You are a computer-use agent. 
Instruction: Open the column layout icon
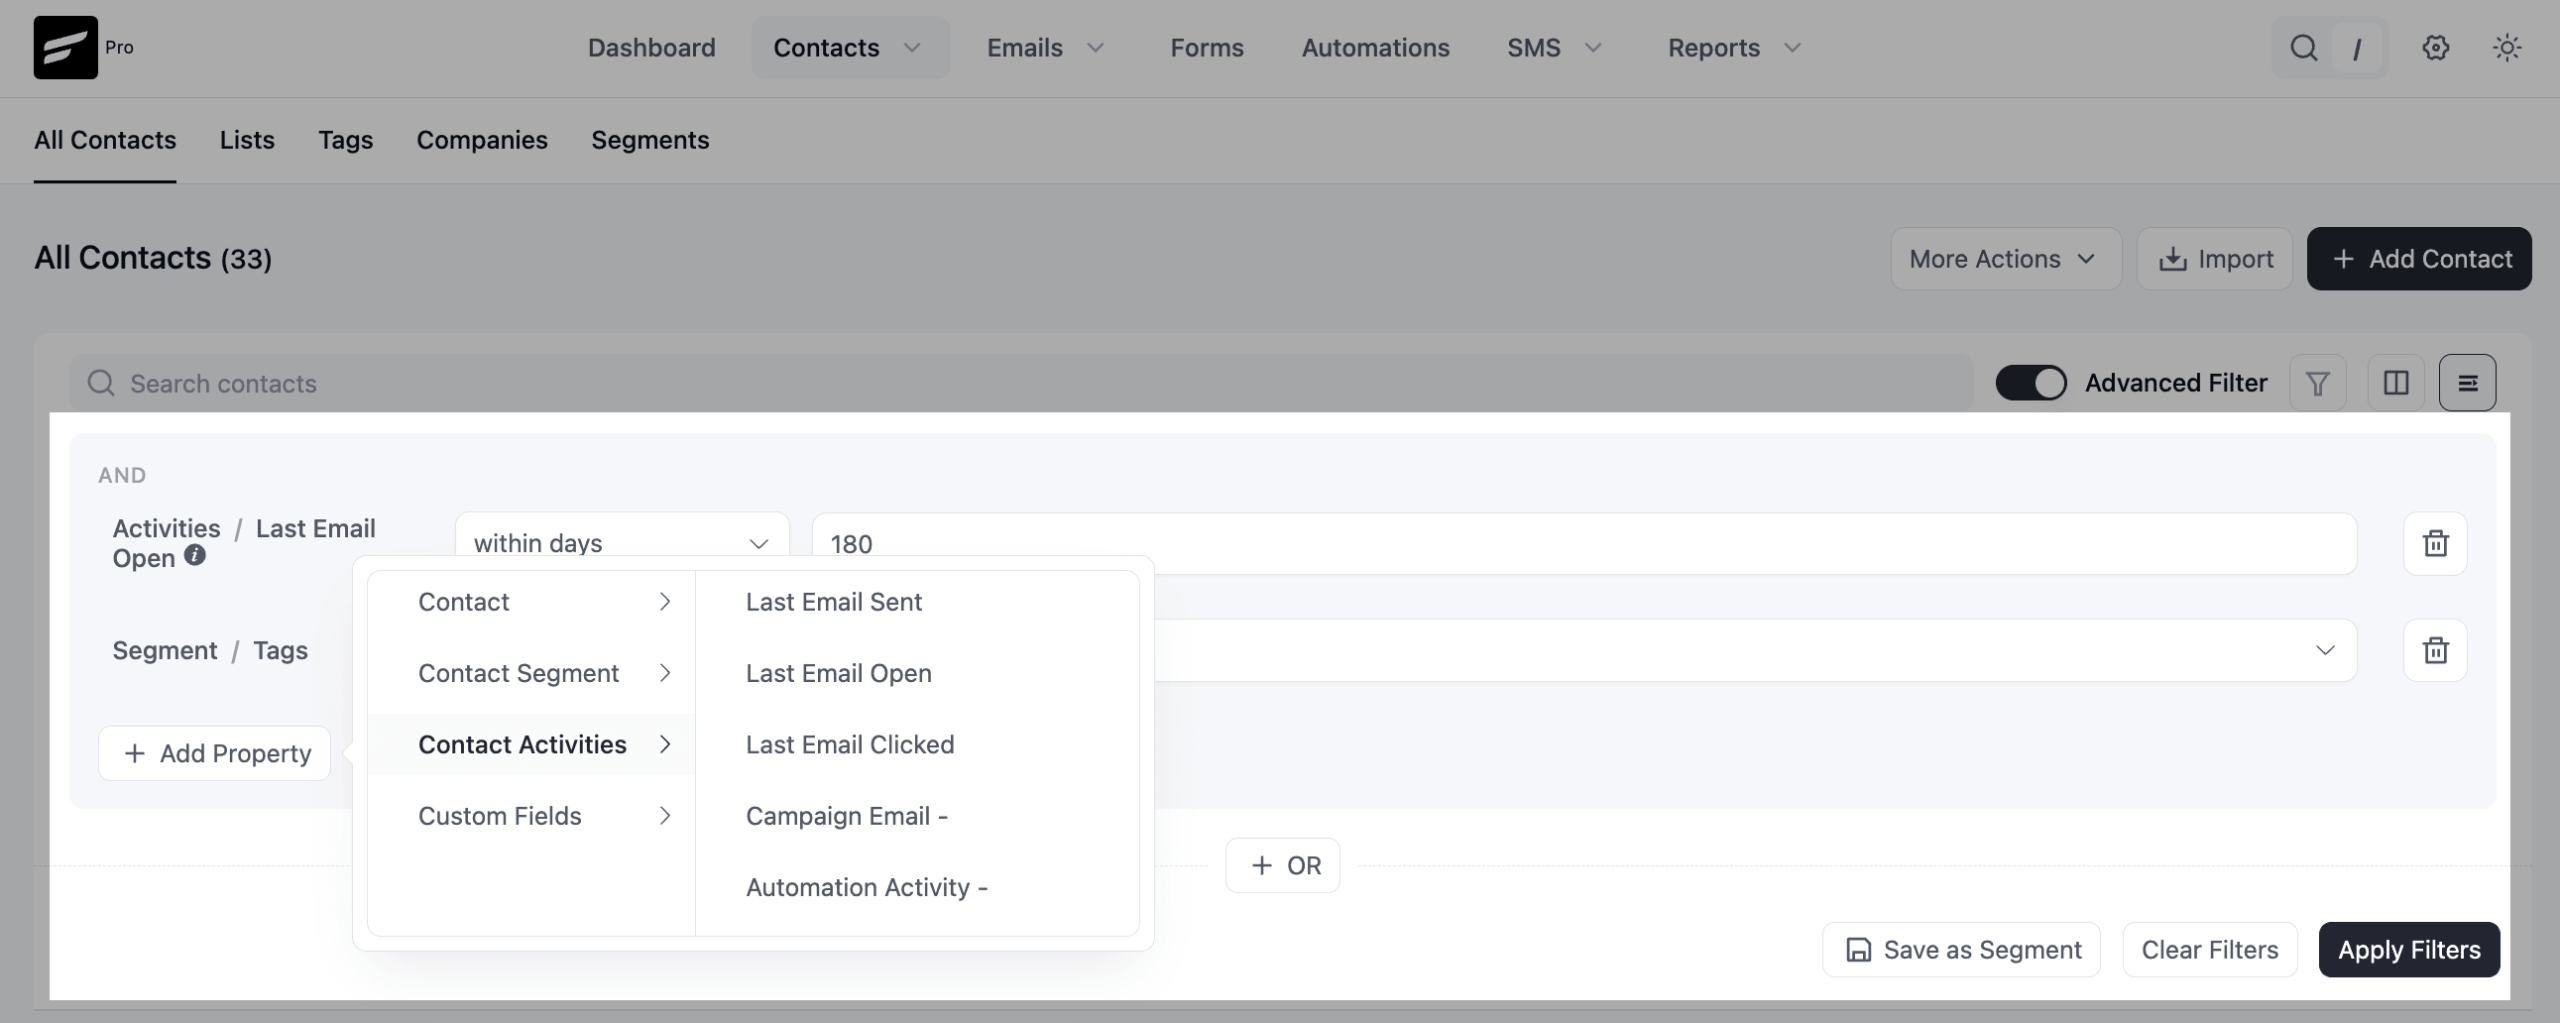pyautogui.click(x=2395, y=383)
